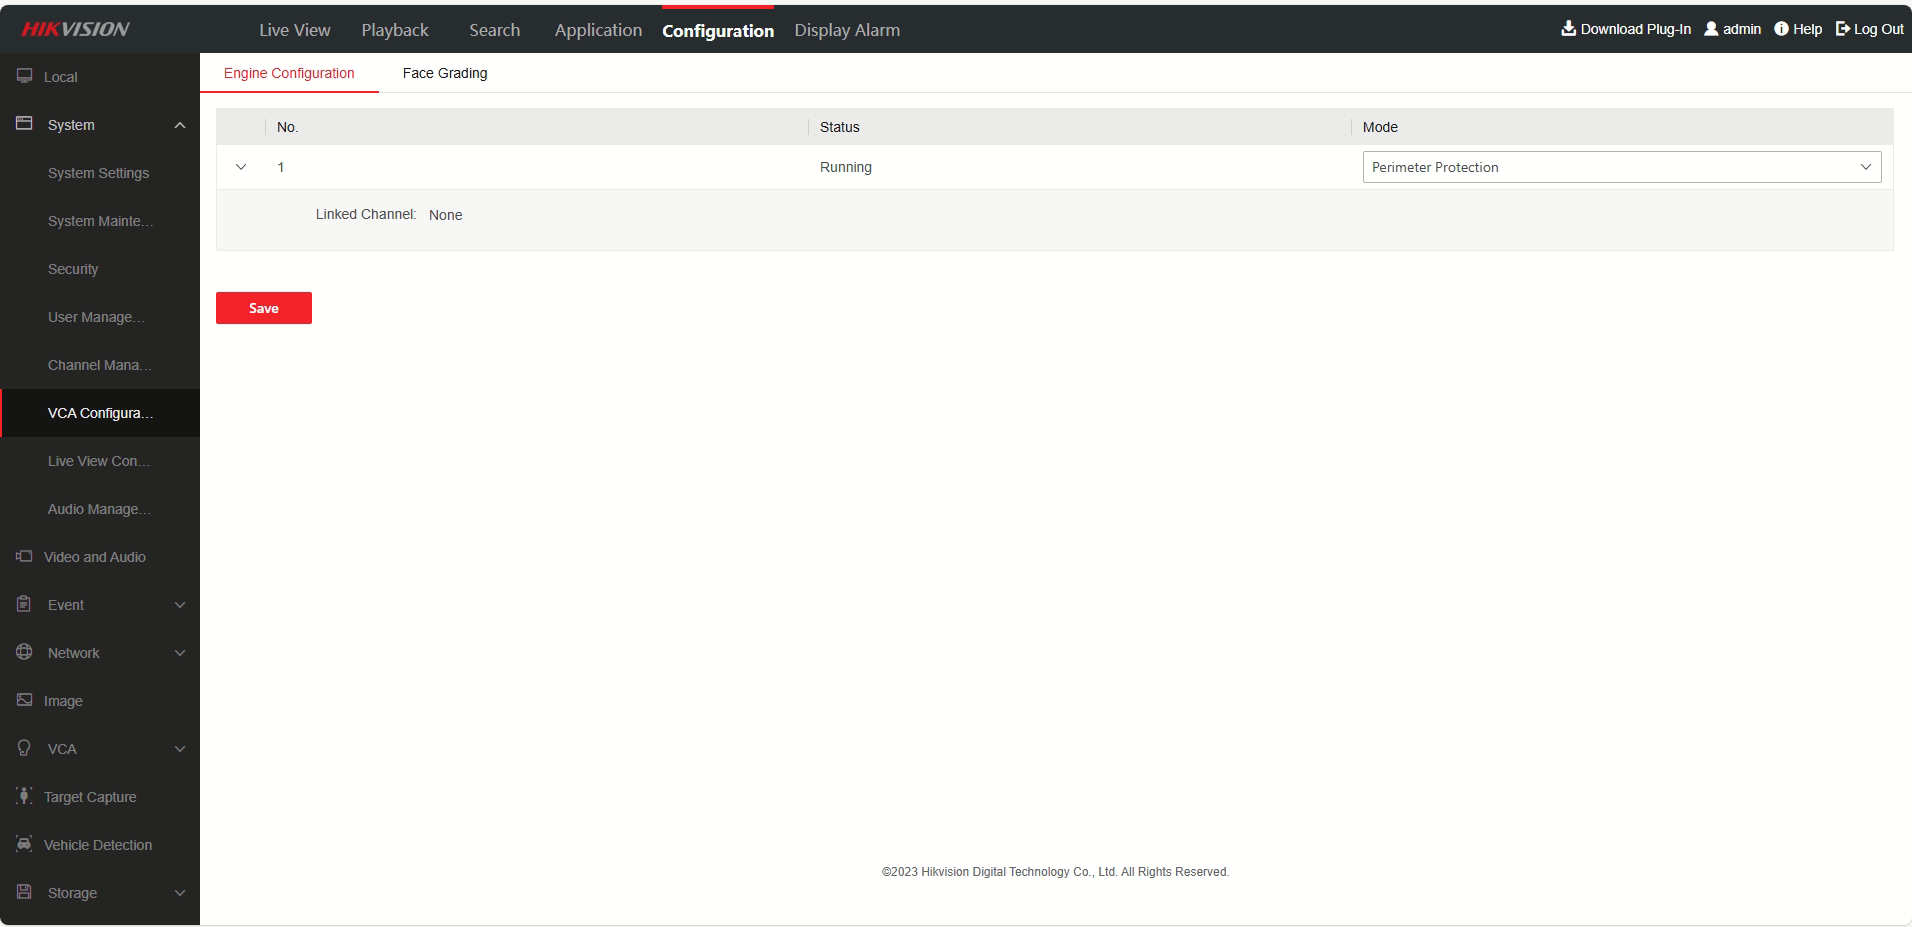Click the admin user icon
Image resolution: width=1912 pixels, height=927 pixels.
tap(1711, 29)
